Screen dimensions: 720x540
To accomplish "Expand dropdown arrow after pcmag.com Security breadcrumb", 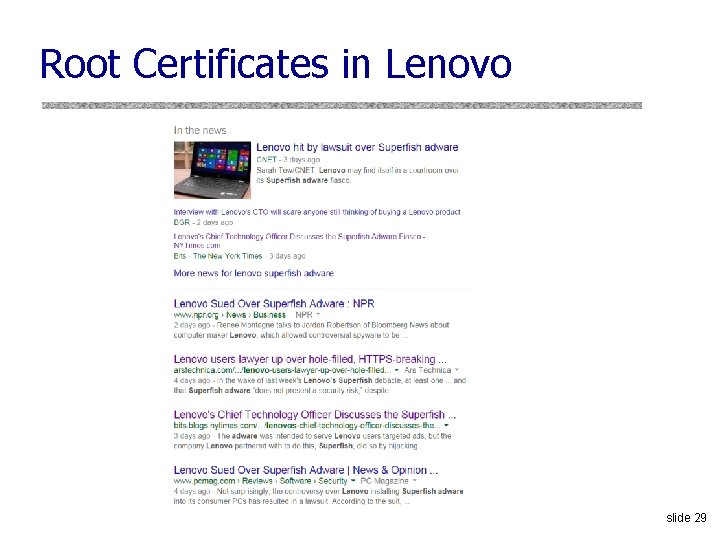I will 353,481.
